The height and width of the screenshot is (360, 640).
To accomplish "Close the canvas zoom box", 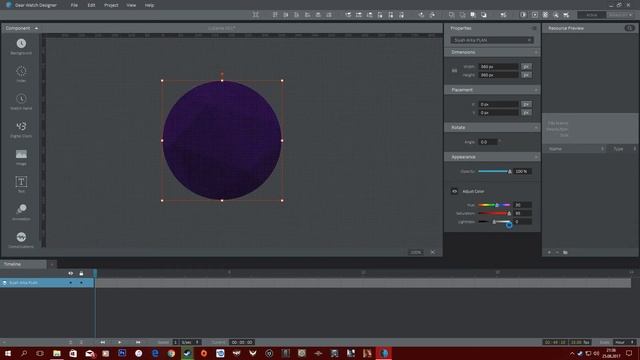I will click(x=433, y=252).
